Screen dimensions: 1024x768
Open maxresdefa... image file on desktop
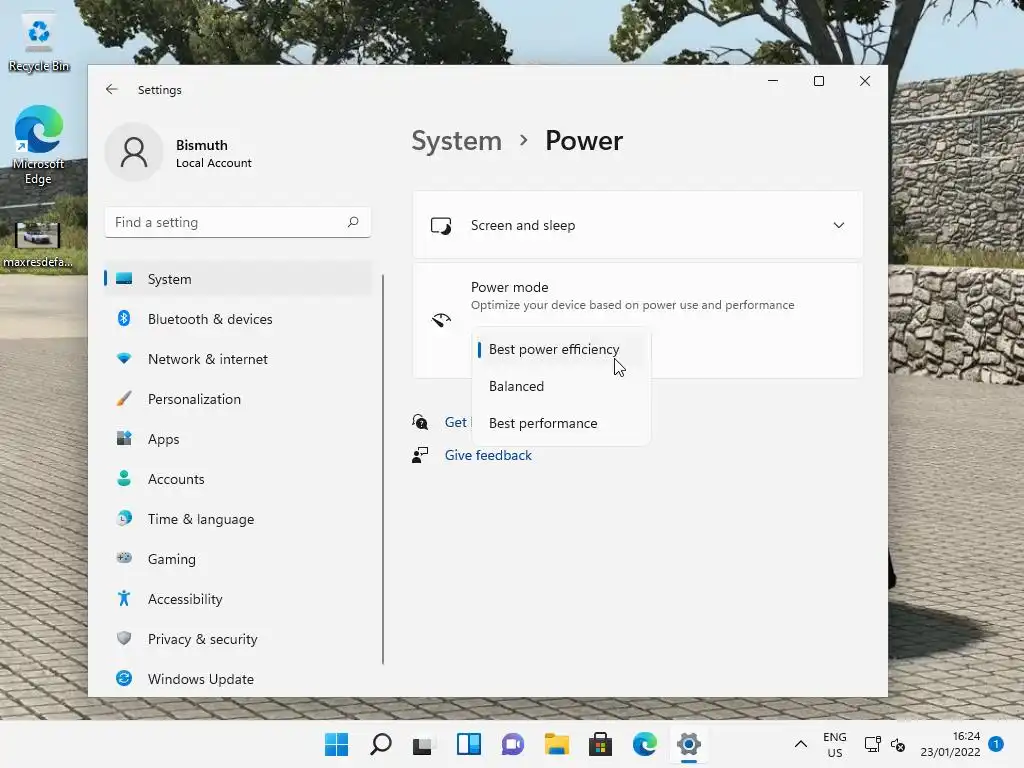37,246
